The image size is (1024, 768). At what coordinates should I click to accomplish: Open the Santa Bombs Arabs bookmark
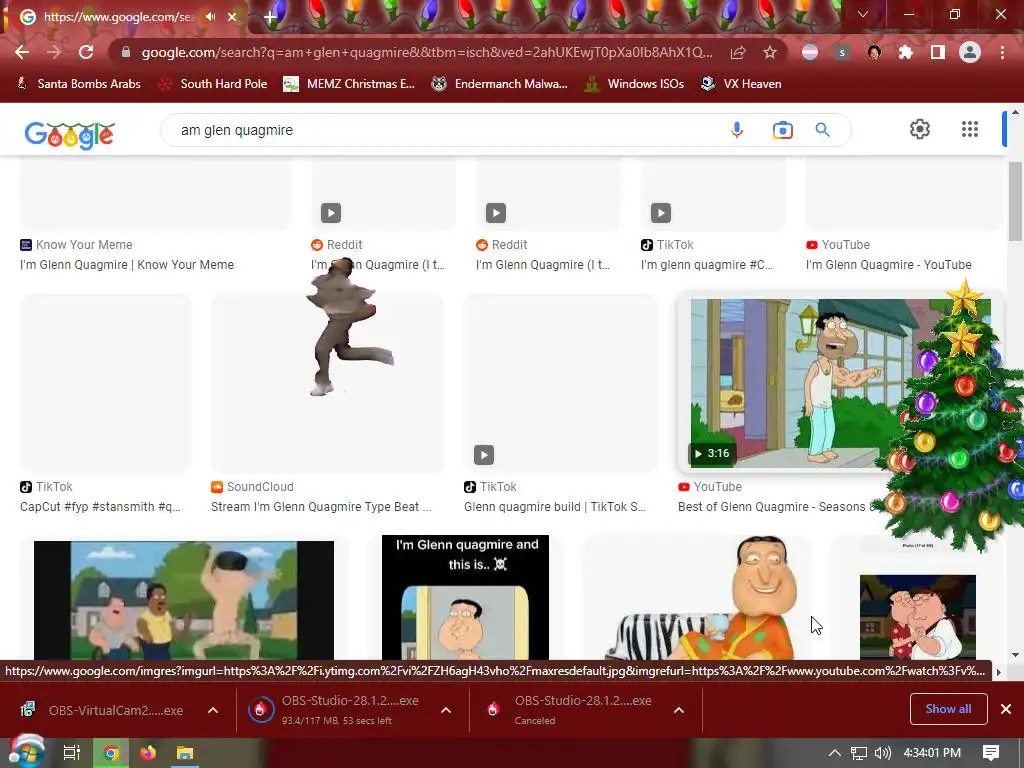point(78,84)
